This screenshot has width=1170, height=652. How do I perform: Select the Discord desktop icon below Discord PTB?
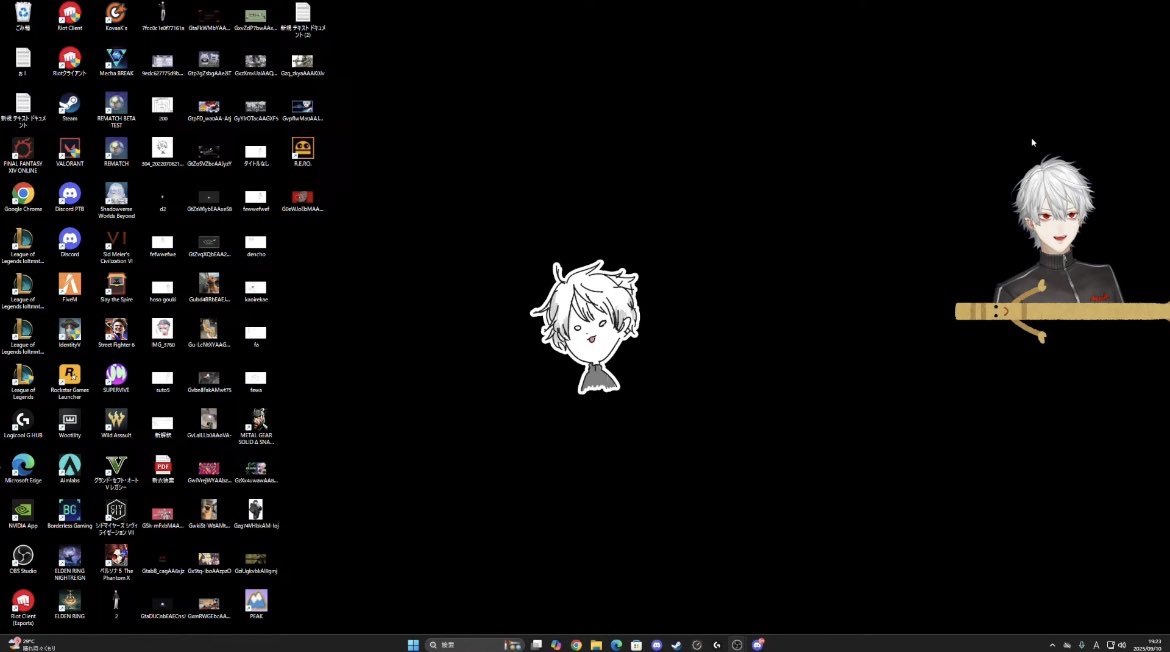[x=69, y=242]
